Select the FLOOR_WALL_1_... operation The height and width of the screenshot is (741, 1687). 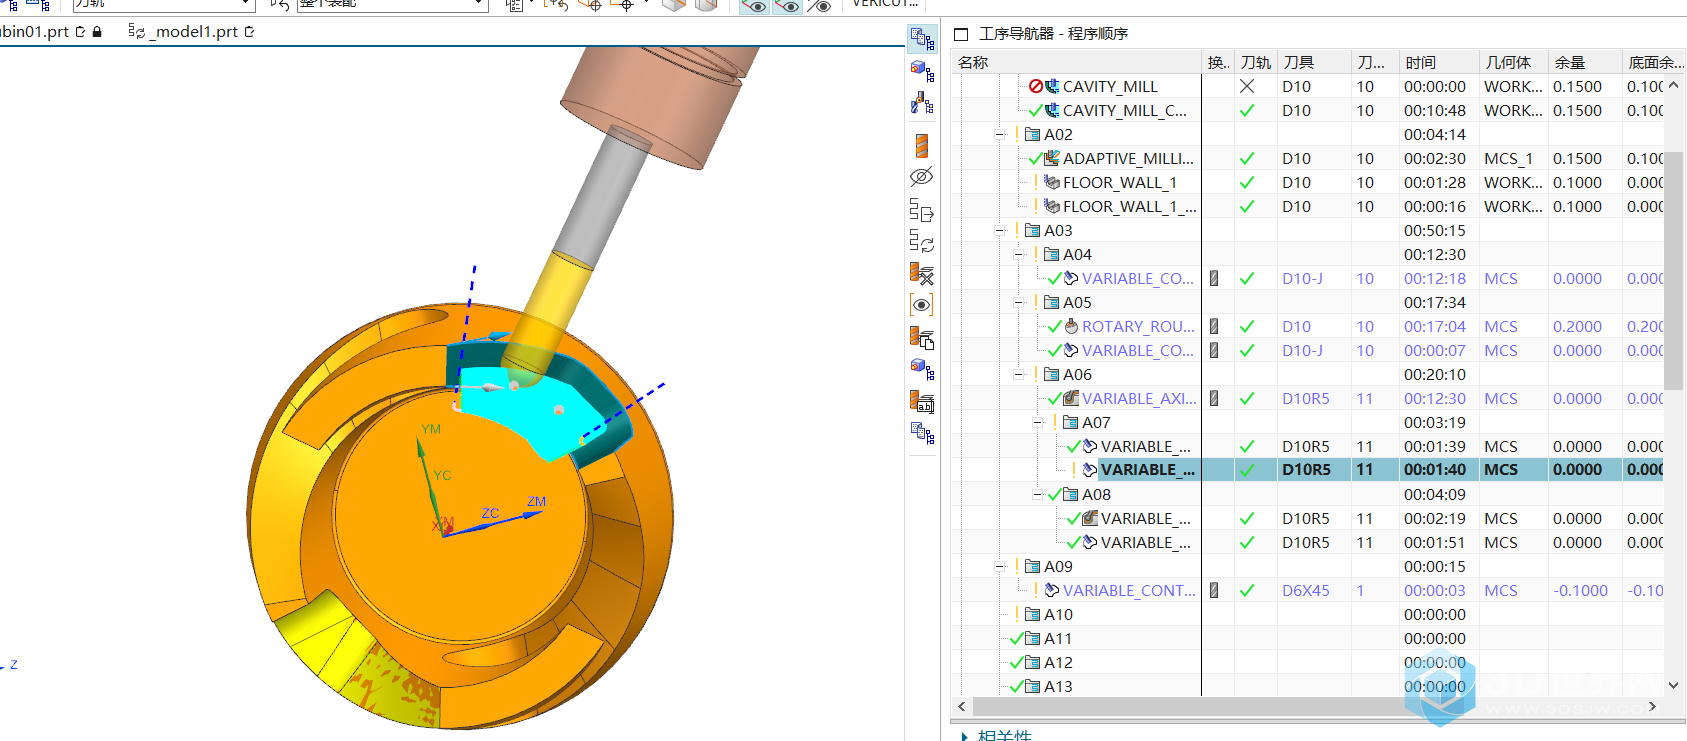click(1129, 206)
